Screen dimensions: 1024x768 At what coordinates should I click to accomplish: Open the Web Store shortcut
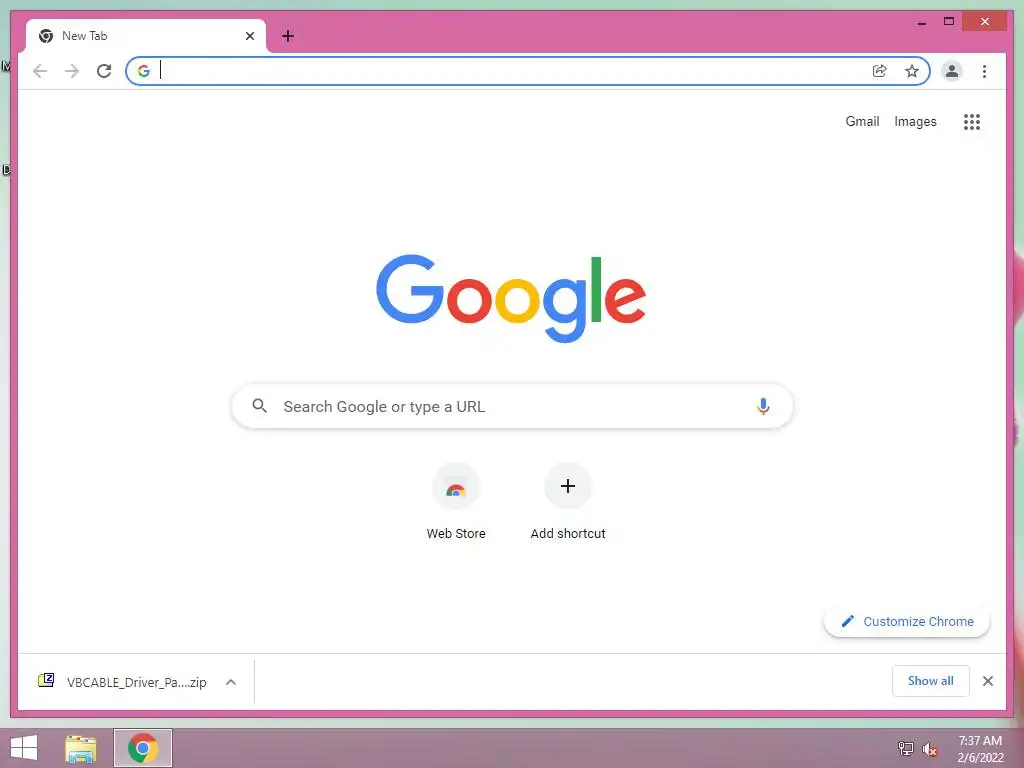coord(456,502)
